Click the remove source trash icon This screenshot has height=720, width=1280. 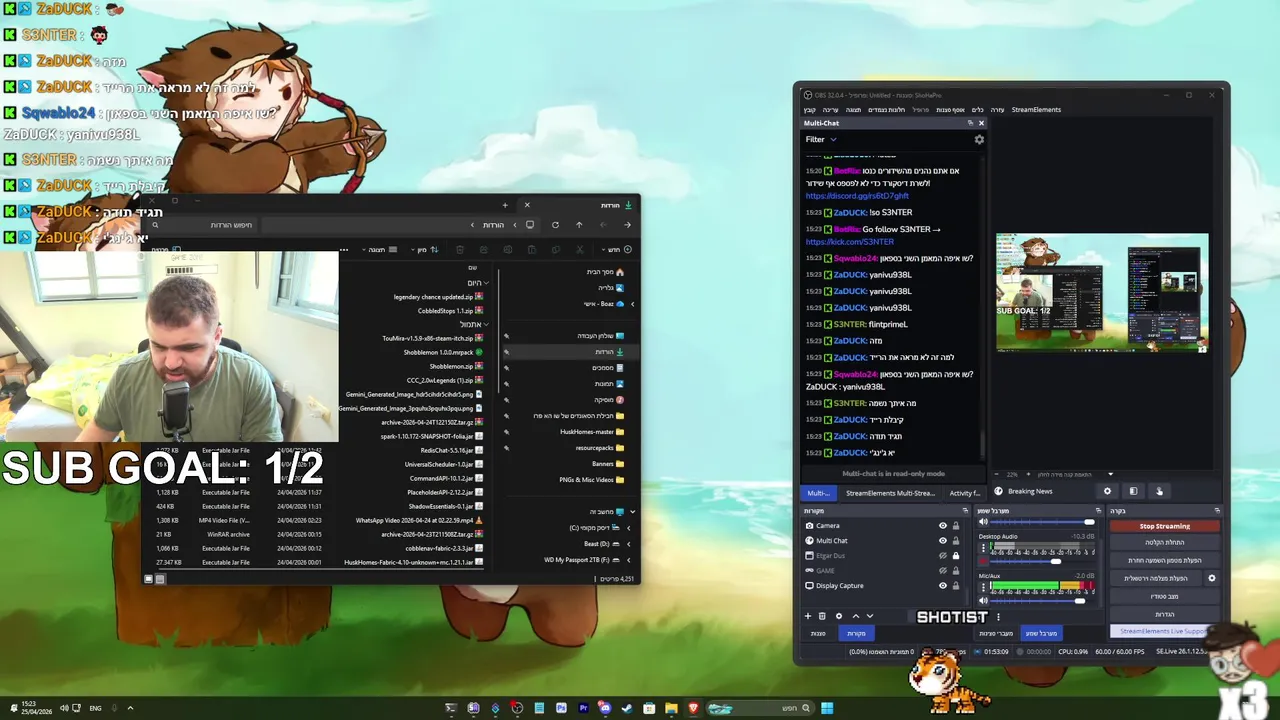tap(822, 616)
